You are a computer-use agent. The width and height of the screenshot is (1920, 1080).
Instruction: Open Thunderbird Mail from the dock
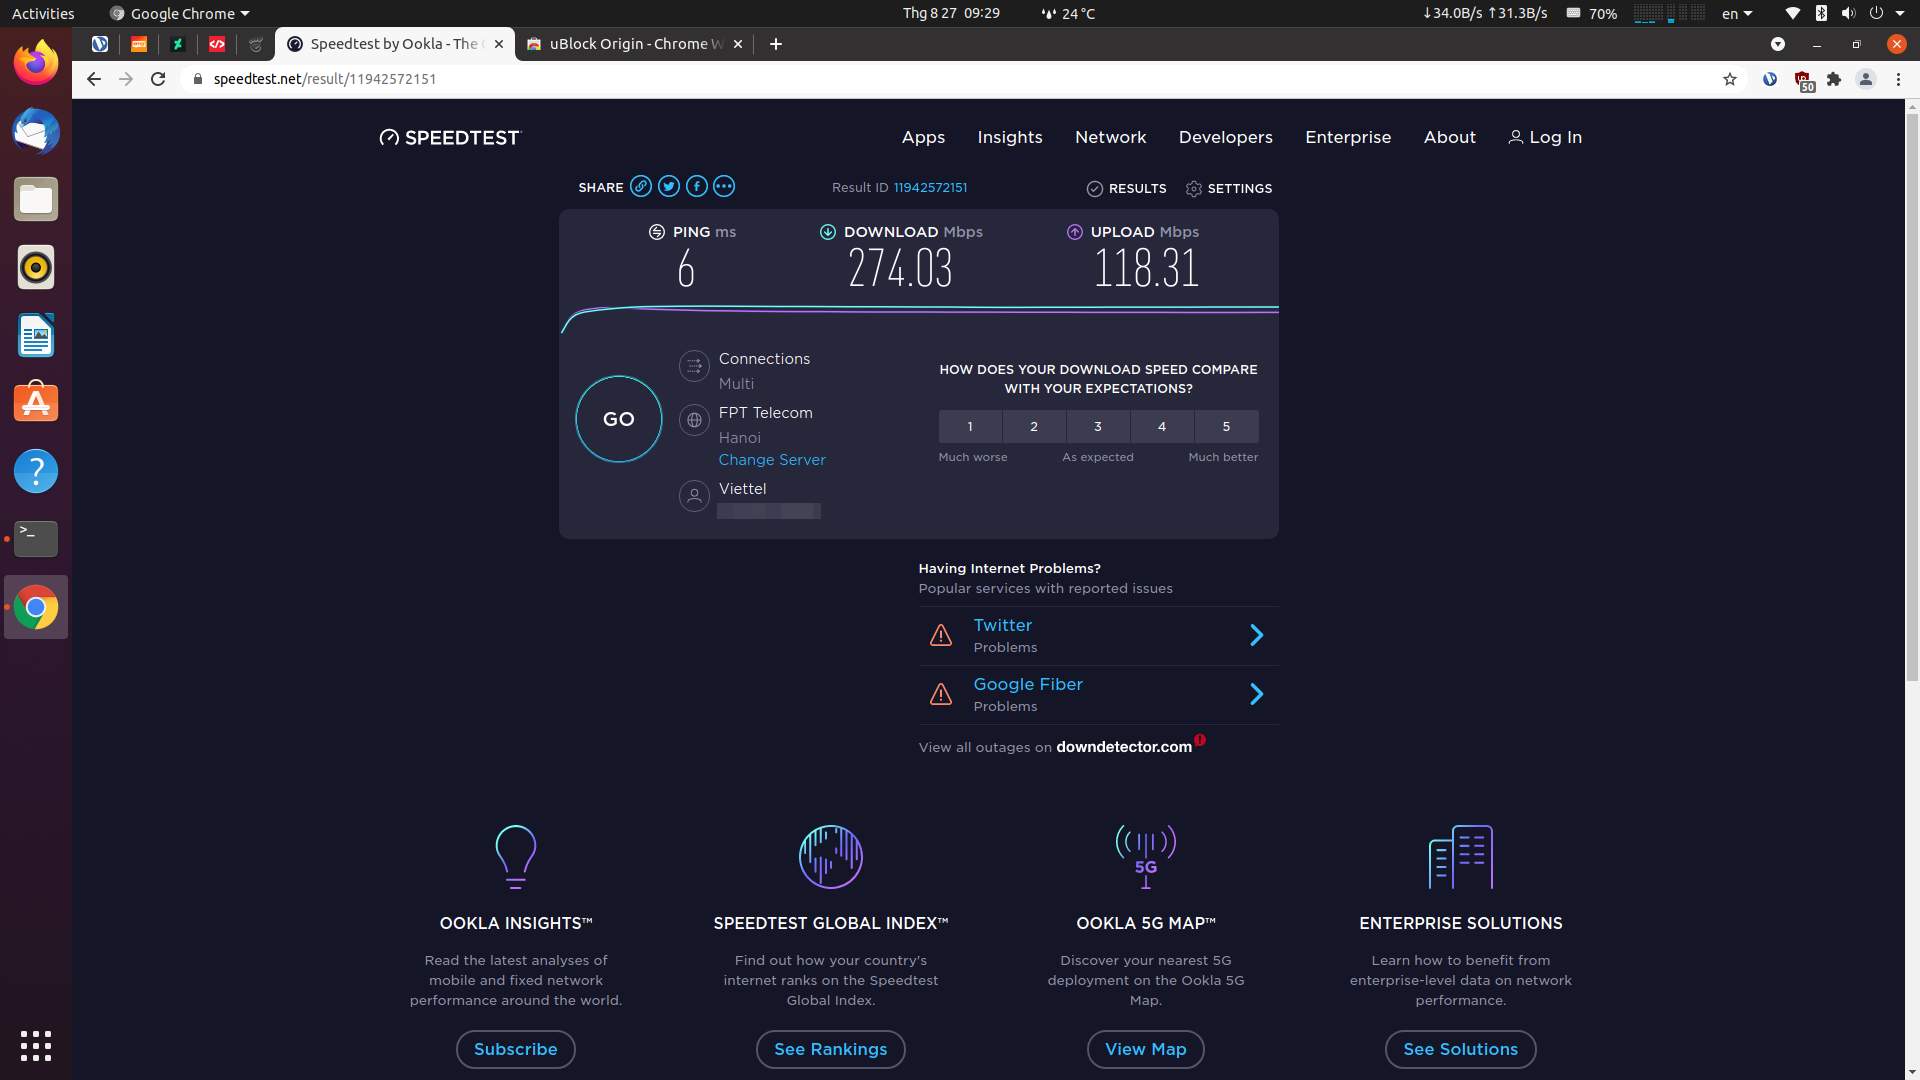pyautogui.click(x=36, y=131)
